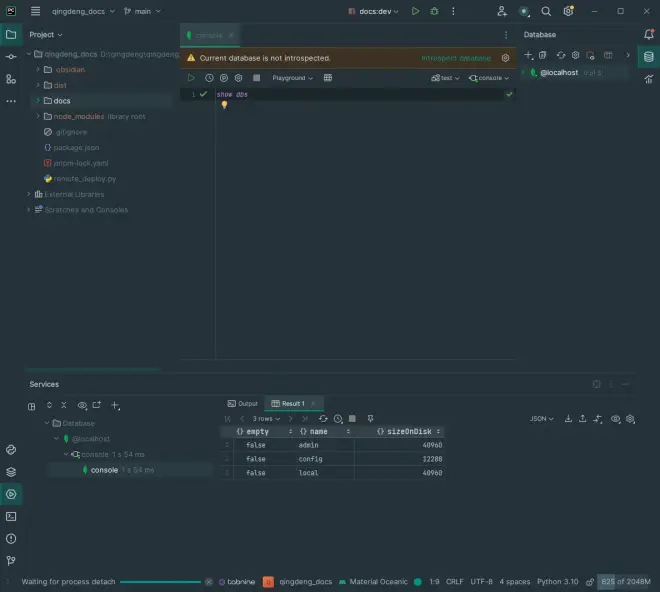Toggle Services view options eye icon
The image size is (660, 592).
coord(82,405)
